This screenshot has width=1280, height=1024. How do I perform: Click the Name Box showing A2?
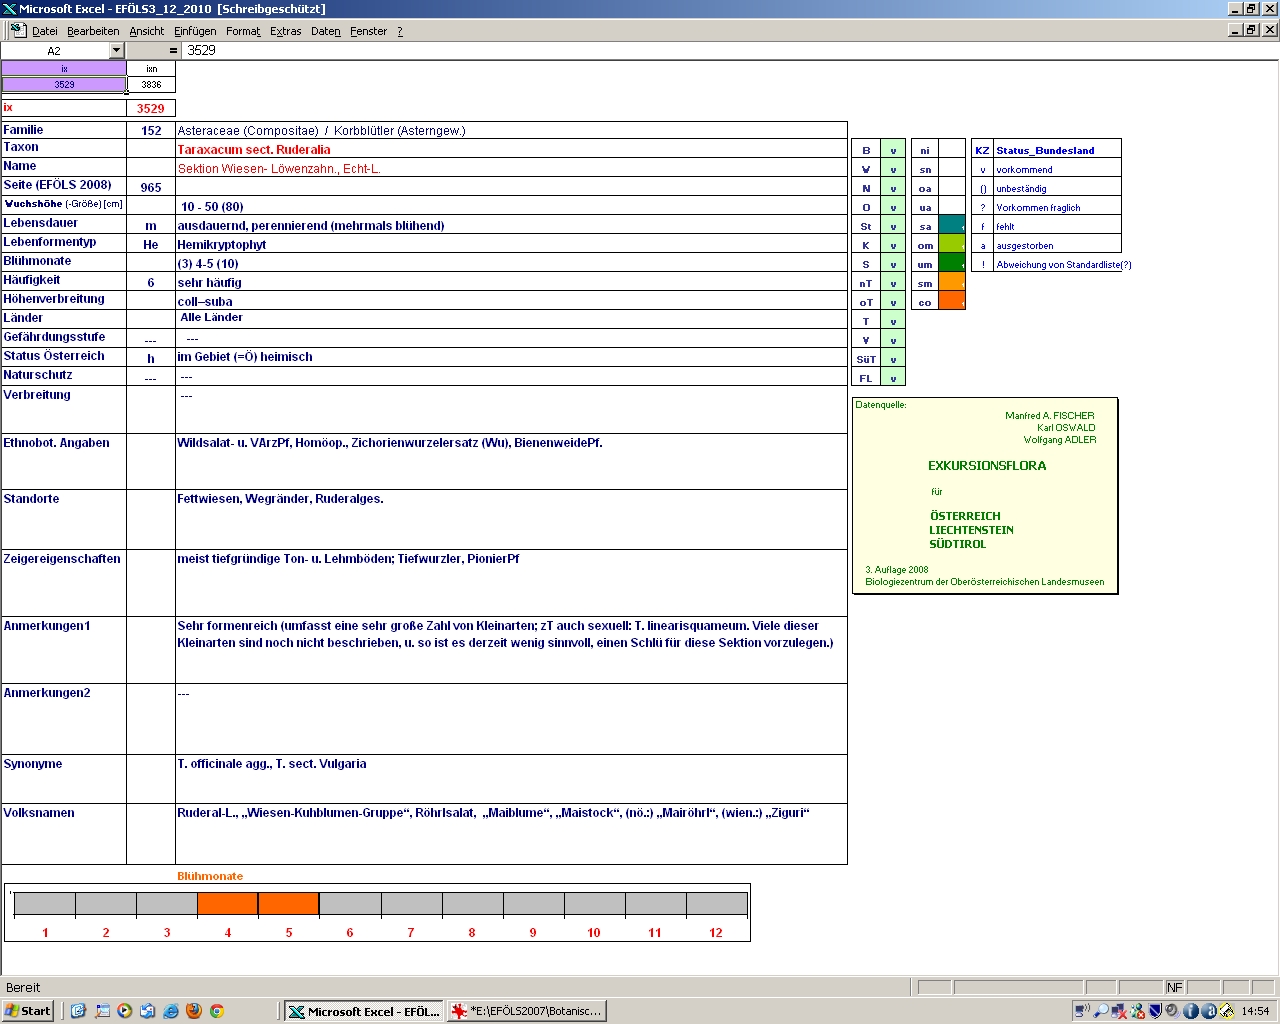[55, 50]
